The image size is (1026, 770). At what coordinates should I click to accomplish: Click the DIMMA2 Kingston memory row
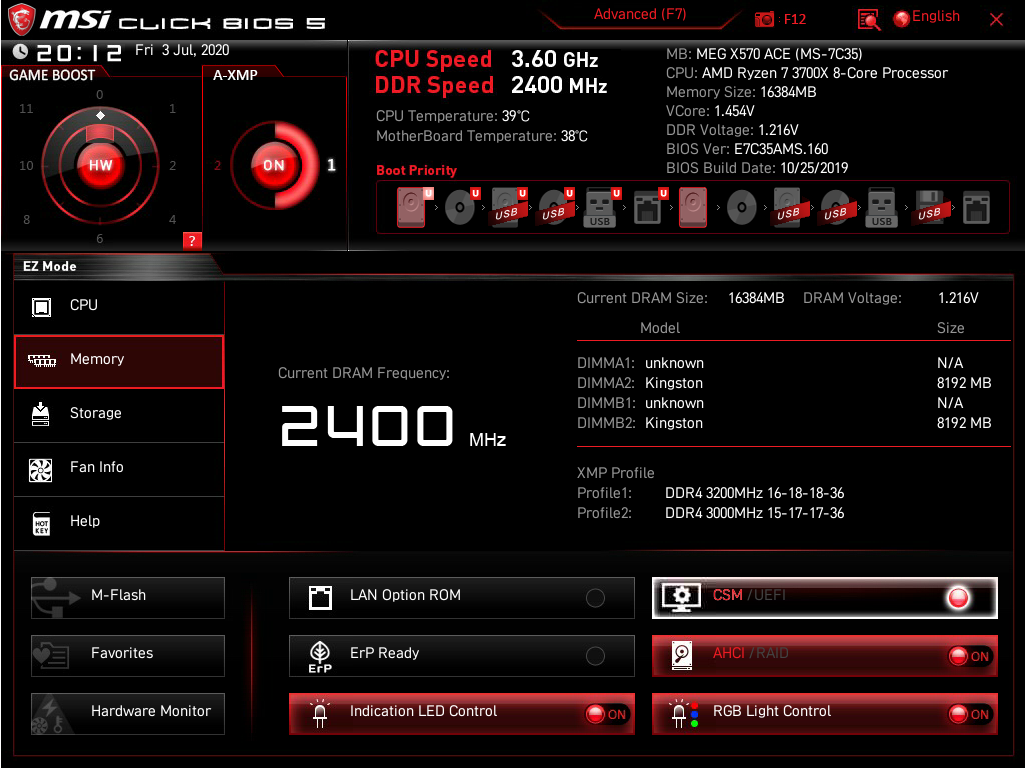click(784, 383)
